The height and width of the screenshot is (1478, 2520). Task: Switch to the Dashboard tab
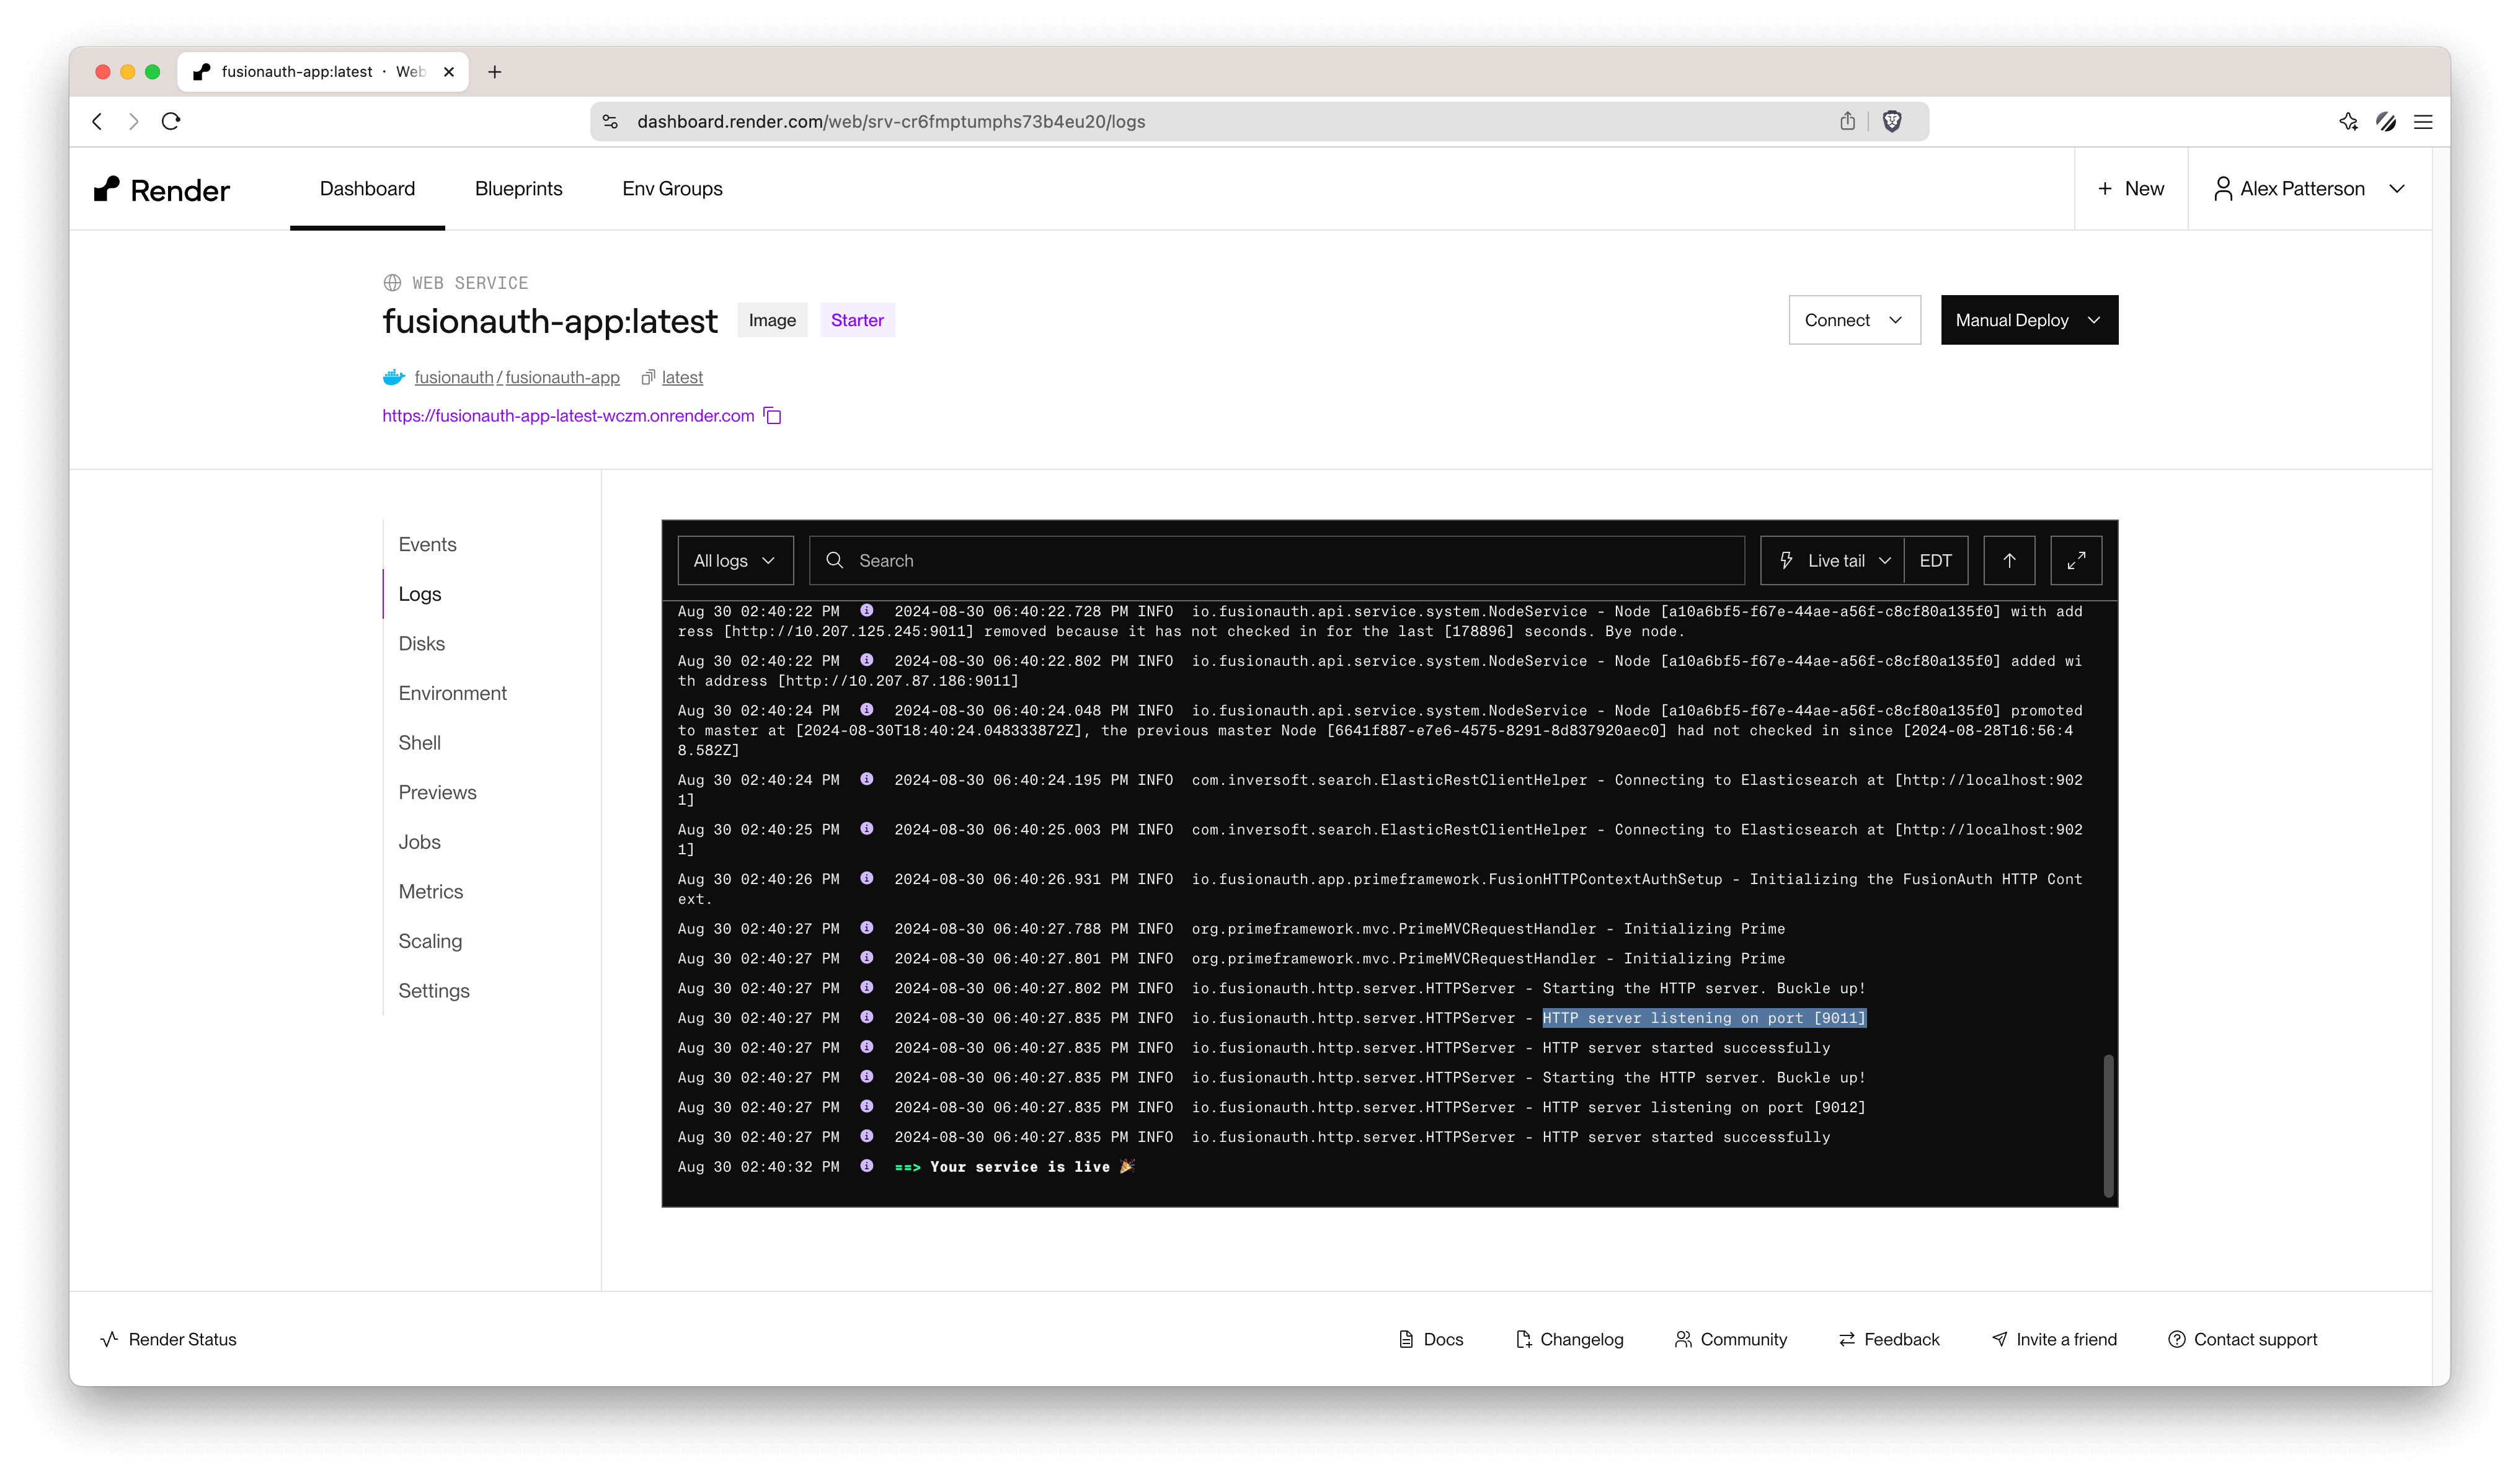pyautogui.click(x=367, y=189)
